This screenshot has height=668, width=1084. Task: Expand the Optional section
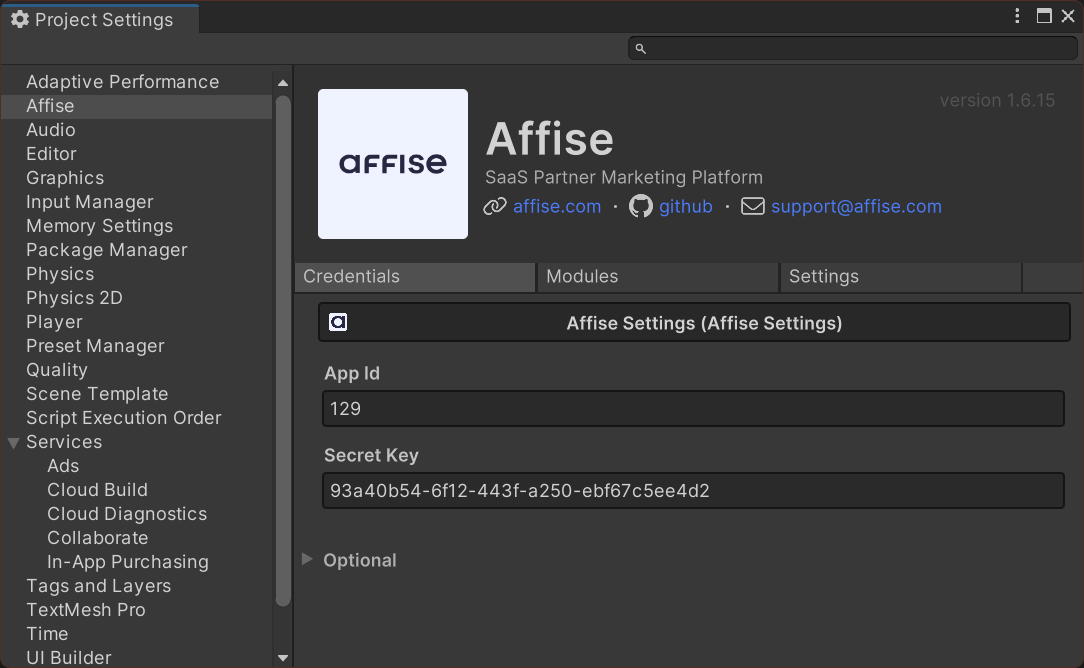pos(306,560)
